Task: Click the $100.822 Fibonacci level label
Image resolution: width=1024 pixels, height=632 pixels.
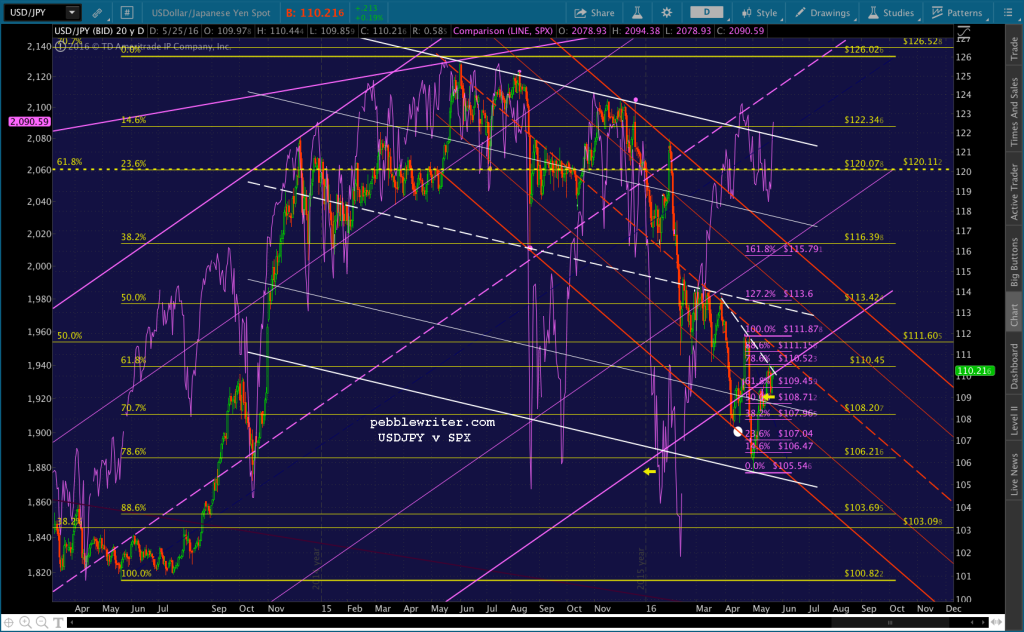Action: pos(863,573)
